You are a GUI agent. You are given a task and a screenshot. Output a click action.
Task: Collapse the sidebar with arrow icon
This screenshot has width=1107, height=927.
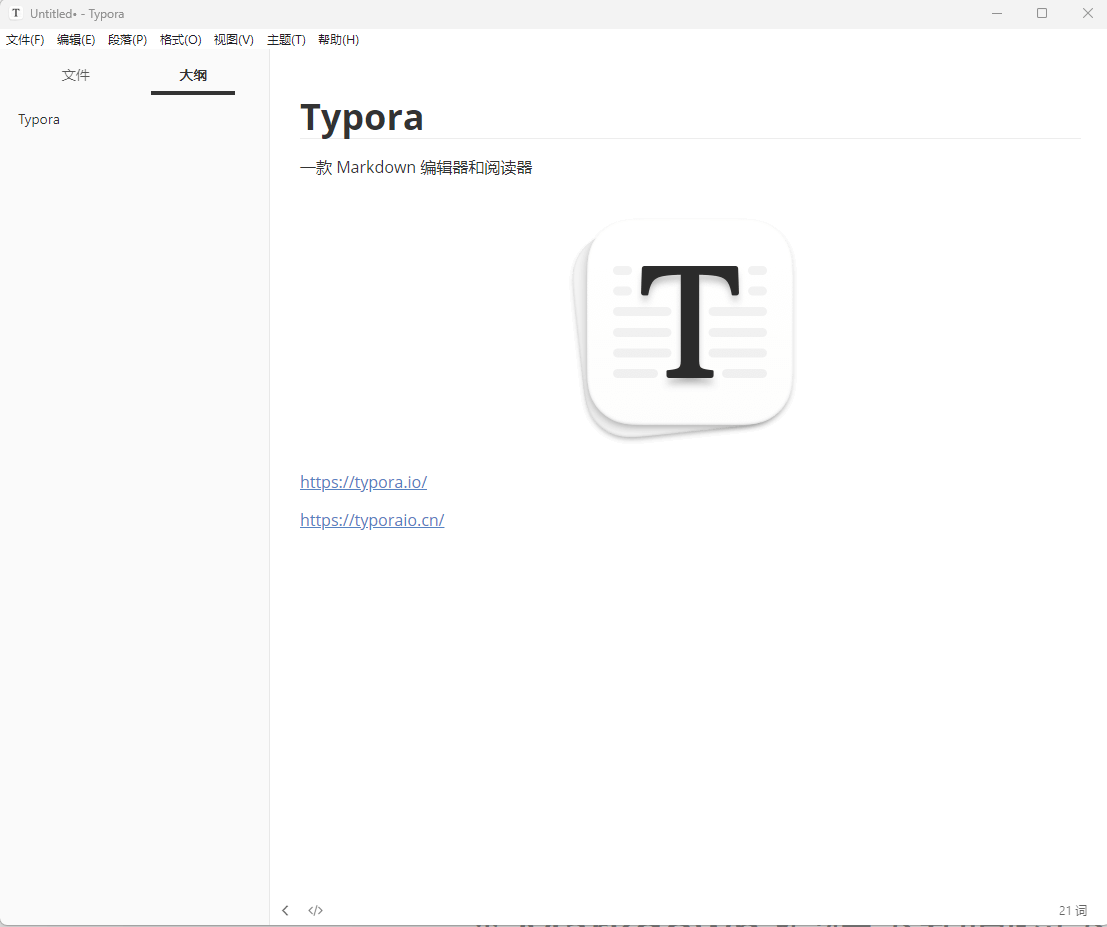(285, 910)
